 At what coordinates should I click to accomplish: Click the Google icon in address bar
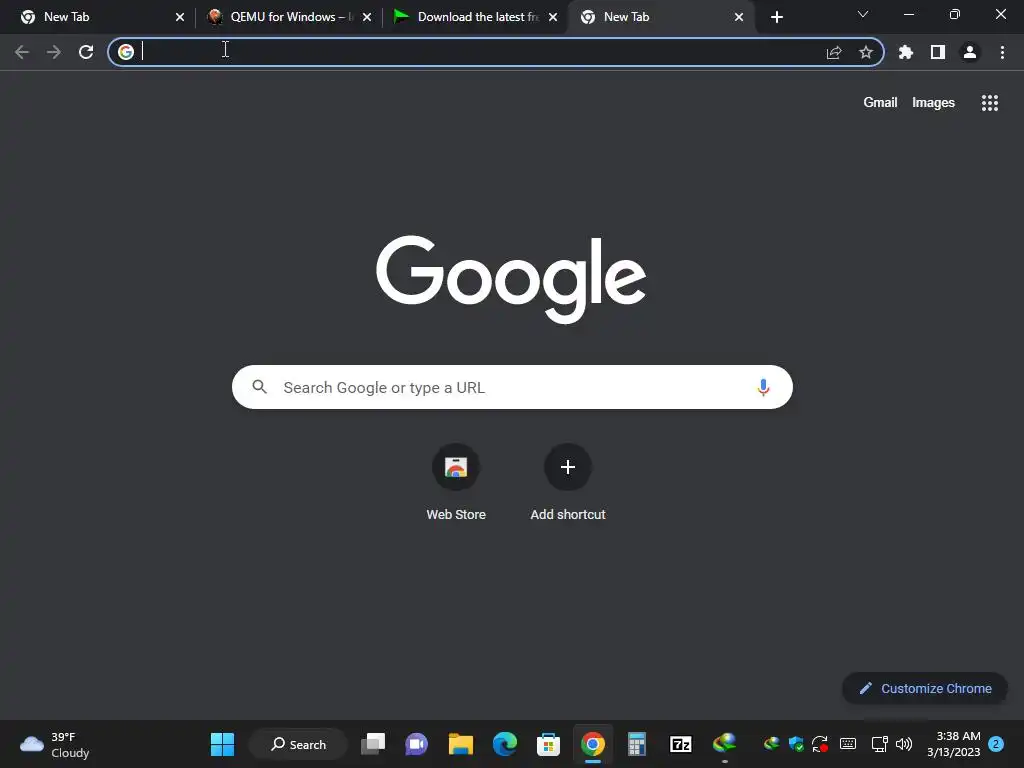(x=126, y=52)
